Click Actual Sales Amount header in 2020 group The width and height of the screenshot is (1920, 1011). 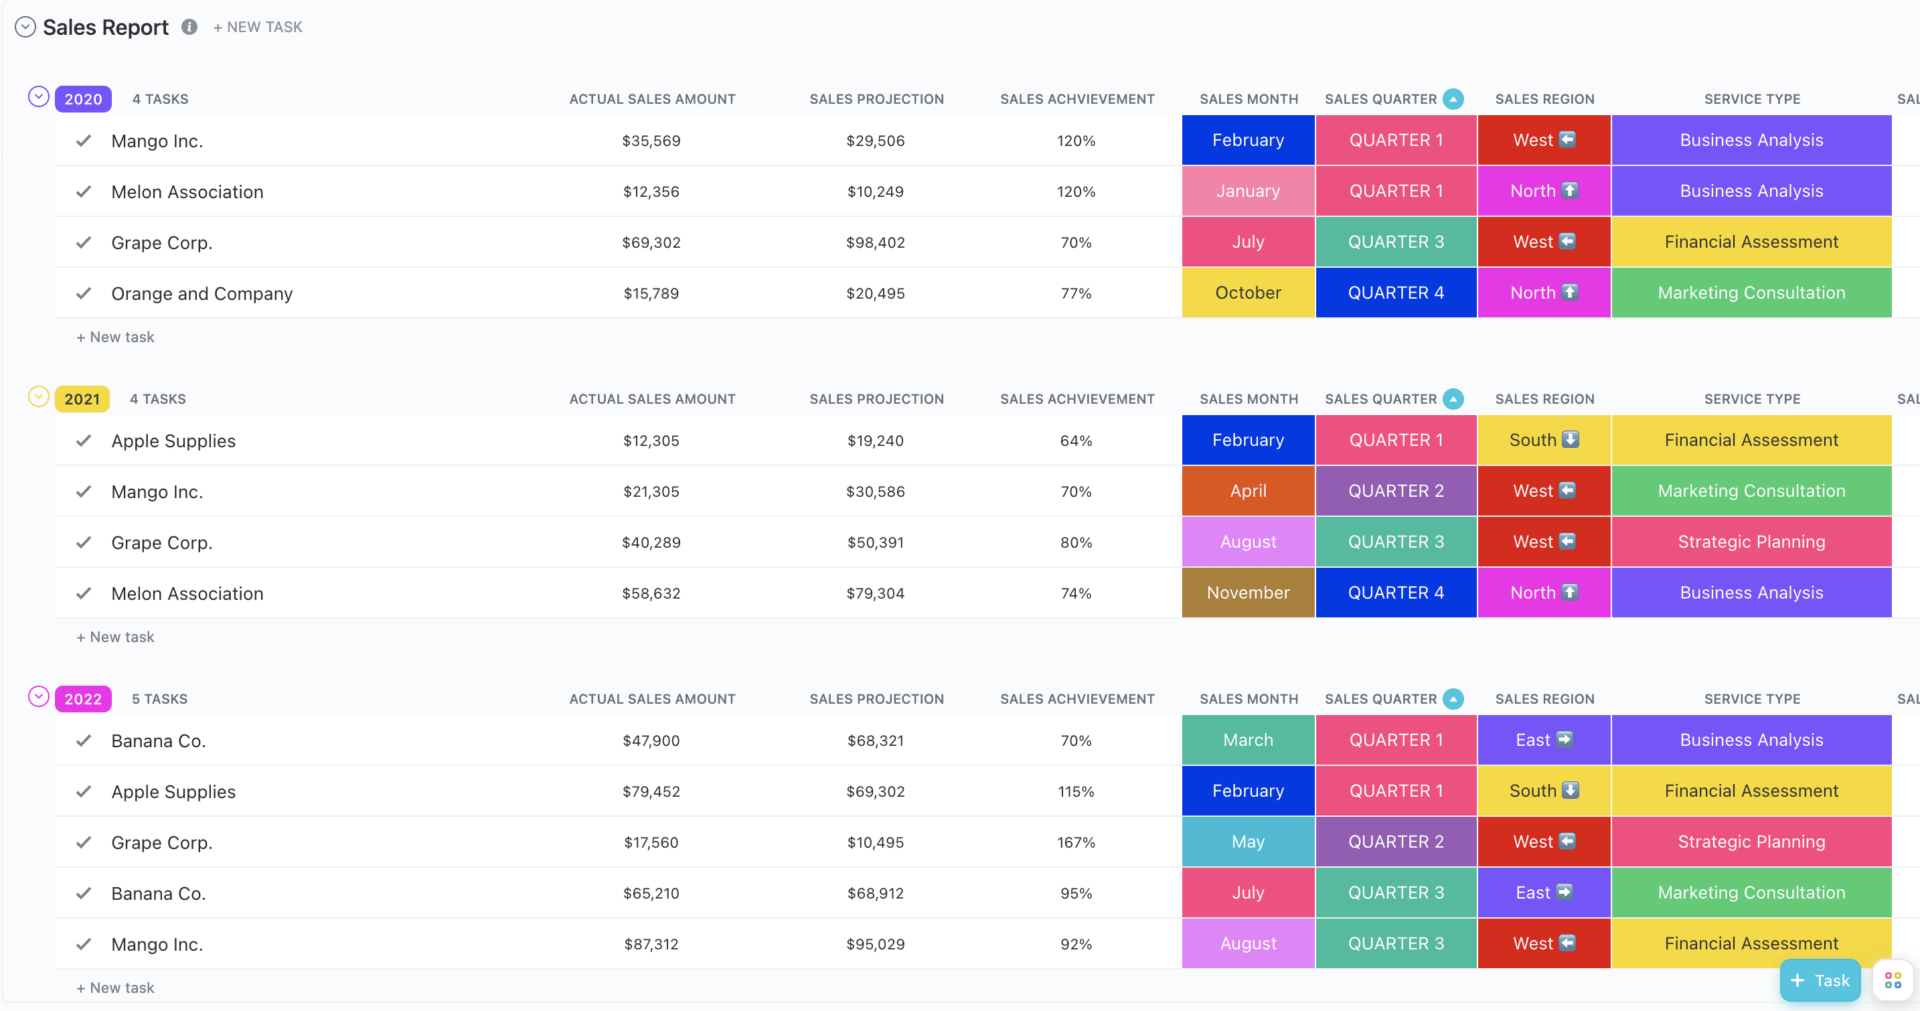click(x=652, y=99)
